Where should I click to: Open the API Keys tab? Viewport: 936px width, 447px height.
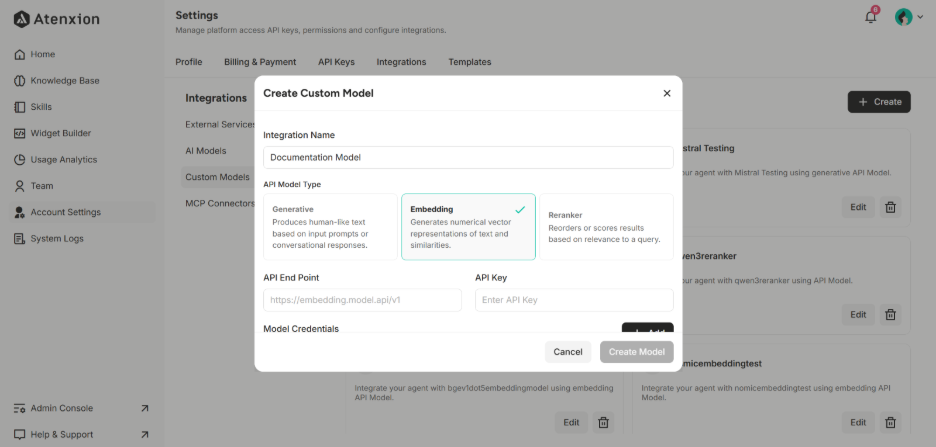(x=336, y=62)
